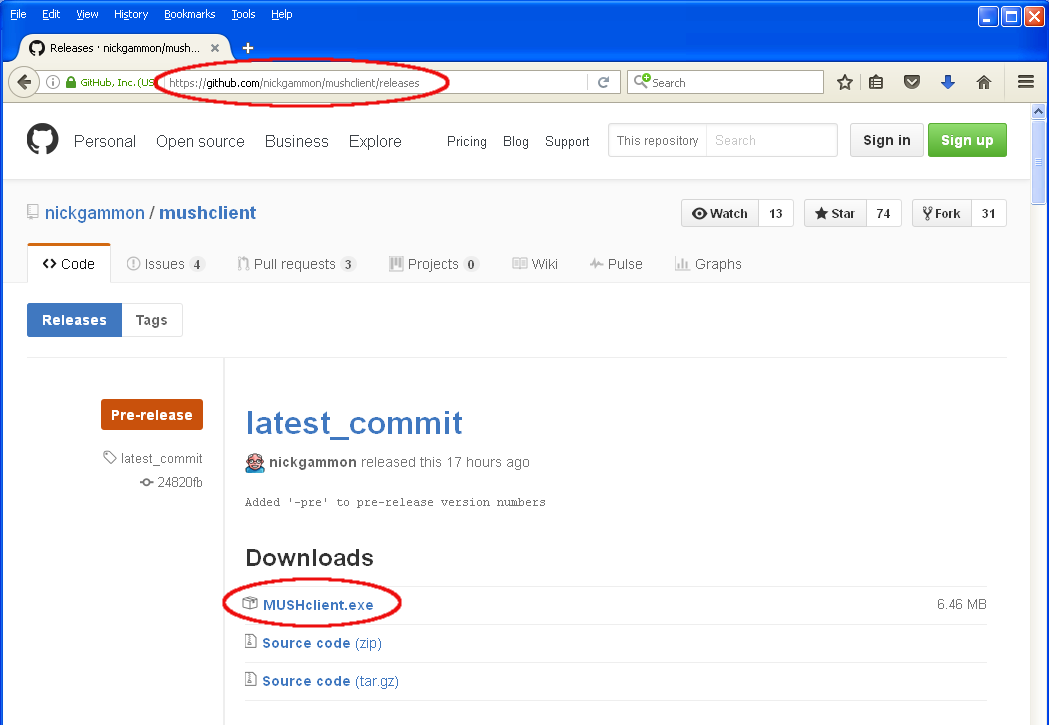Image resolution: width=1049 pixels, height=725 pixels.
Task: Download Source code (tar.gz)
Action: tap(330, 681)
